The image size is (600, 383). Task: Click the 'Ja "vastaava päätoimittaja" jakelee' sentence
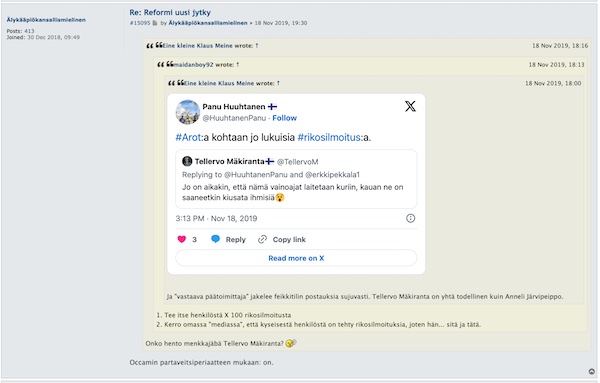click(365, 297)
